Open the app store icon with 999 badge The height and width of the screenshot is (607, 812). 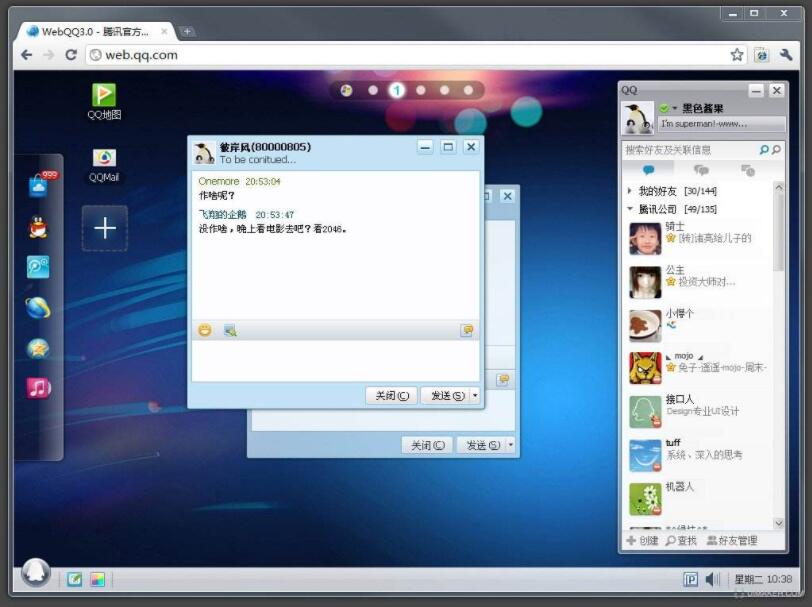click(x=39, y=184)
